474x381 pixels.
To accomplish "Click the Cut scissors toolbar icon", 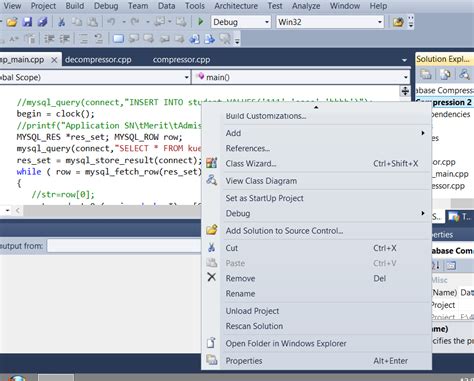I will 61,22.
